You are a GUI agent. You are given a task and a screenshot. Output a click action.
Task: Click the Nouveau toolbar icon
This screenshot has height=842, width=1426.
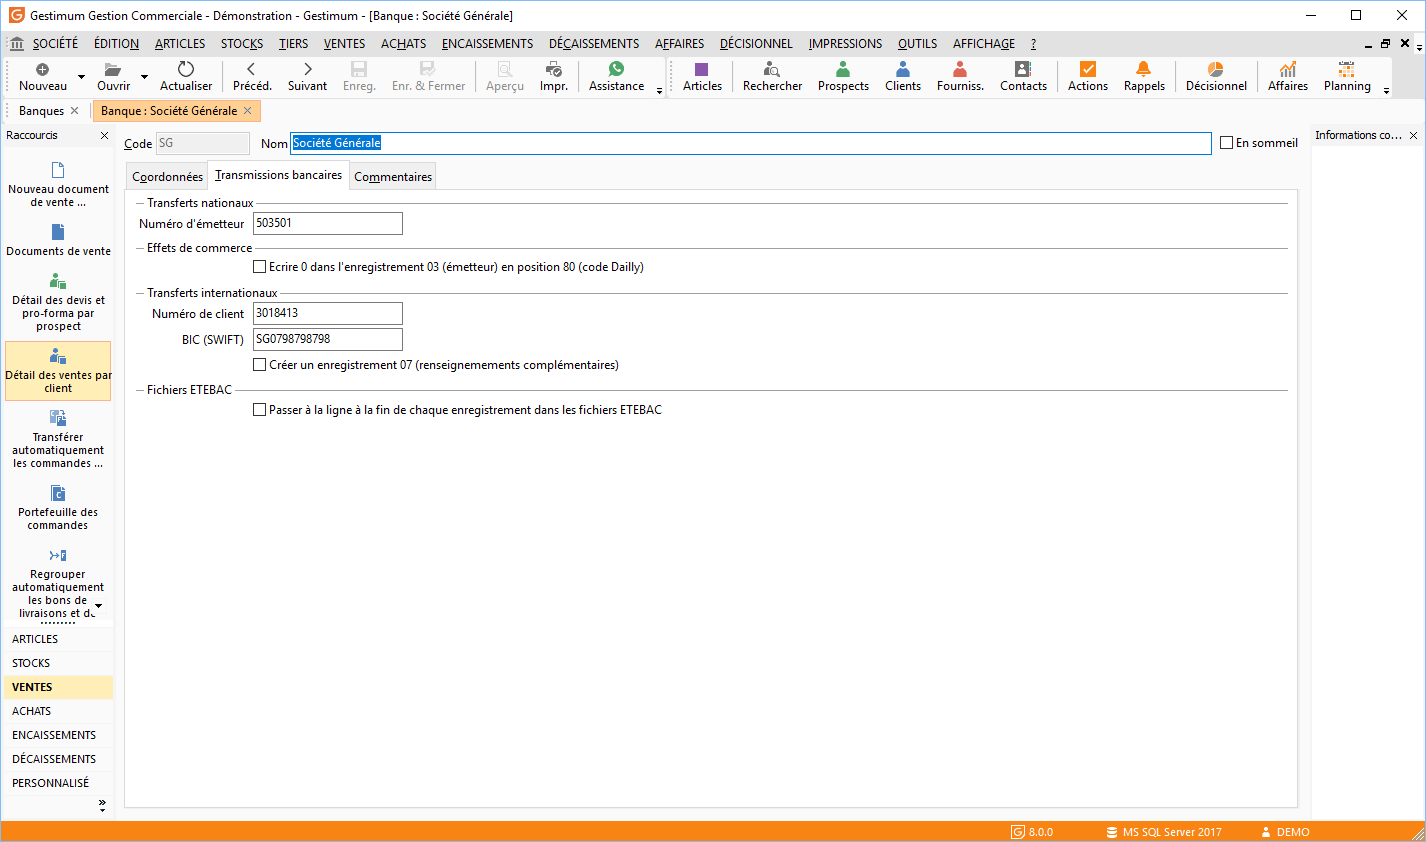[x=42, y=70]
